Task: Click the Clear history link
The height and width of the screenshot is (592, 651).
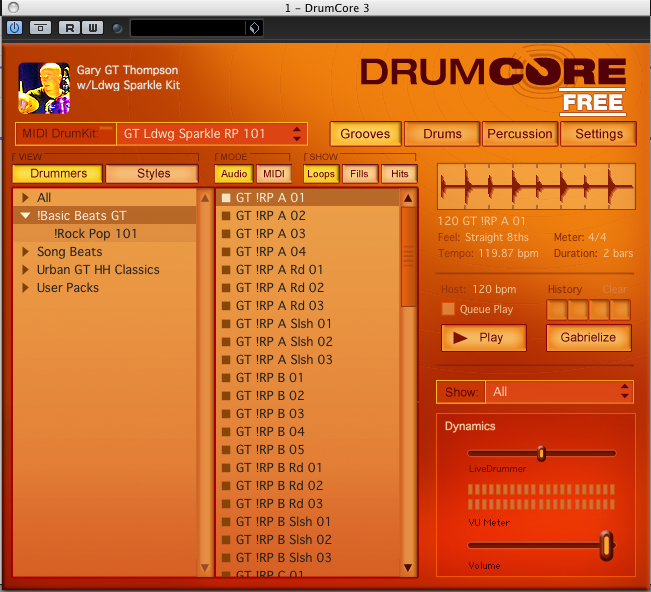Action: pyautogui.click(x=614, y=289)
